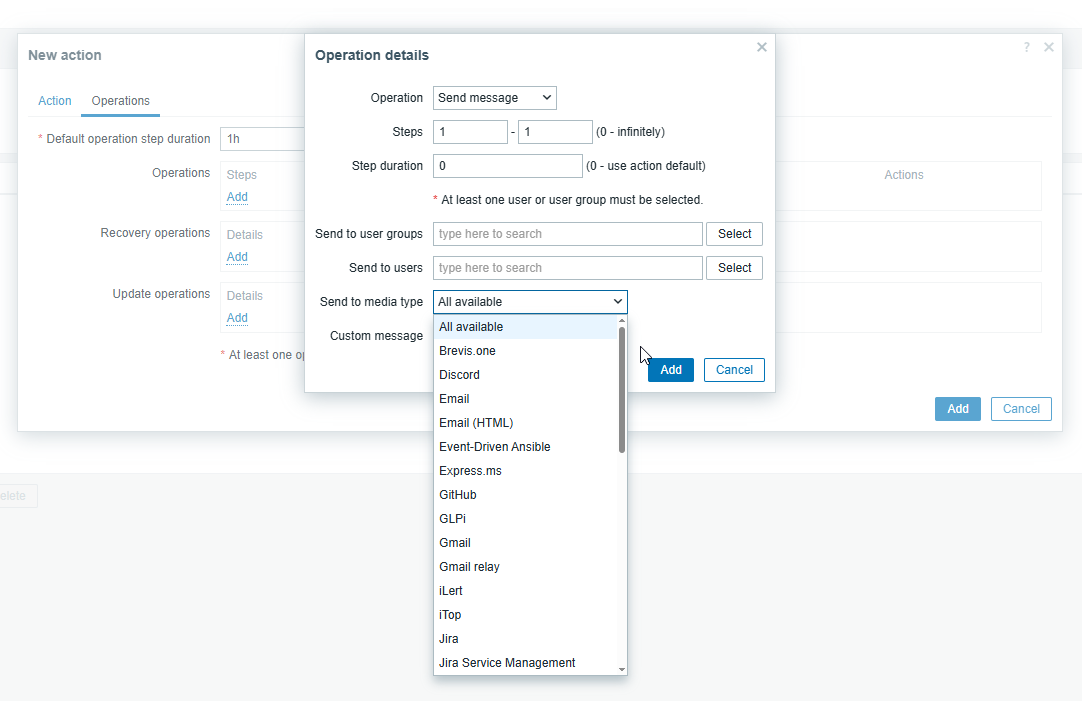Click Select button for Send to users

pos(734,268)
